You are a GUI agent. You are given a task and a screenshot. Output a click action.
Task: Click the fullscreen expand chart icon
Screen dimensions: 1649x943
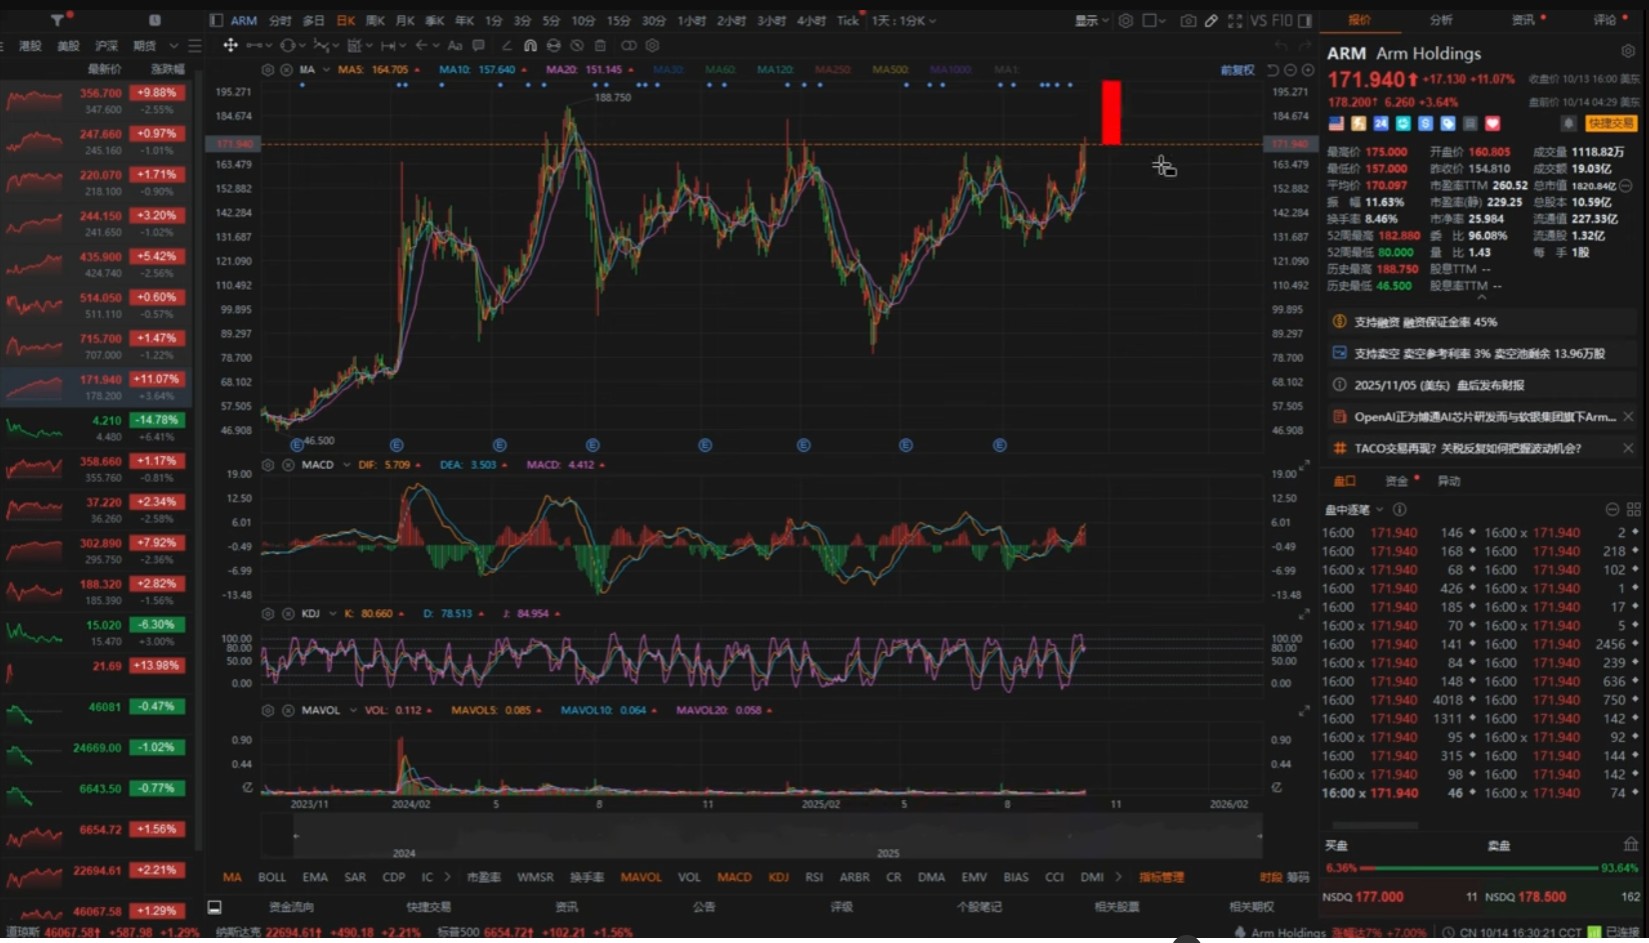1235,20
